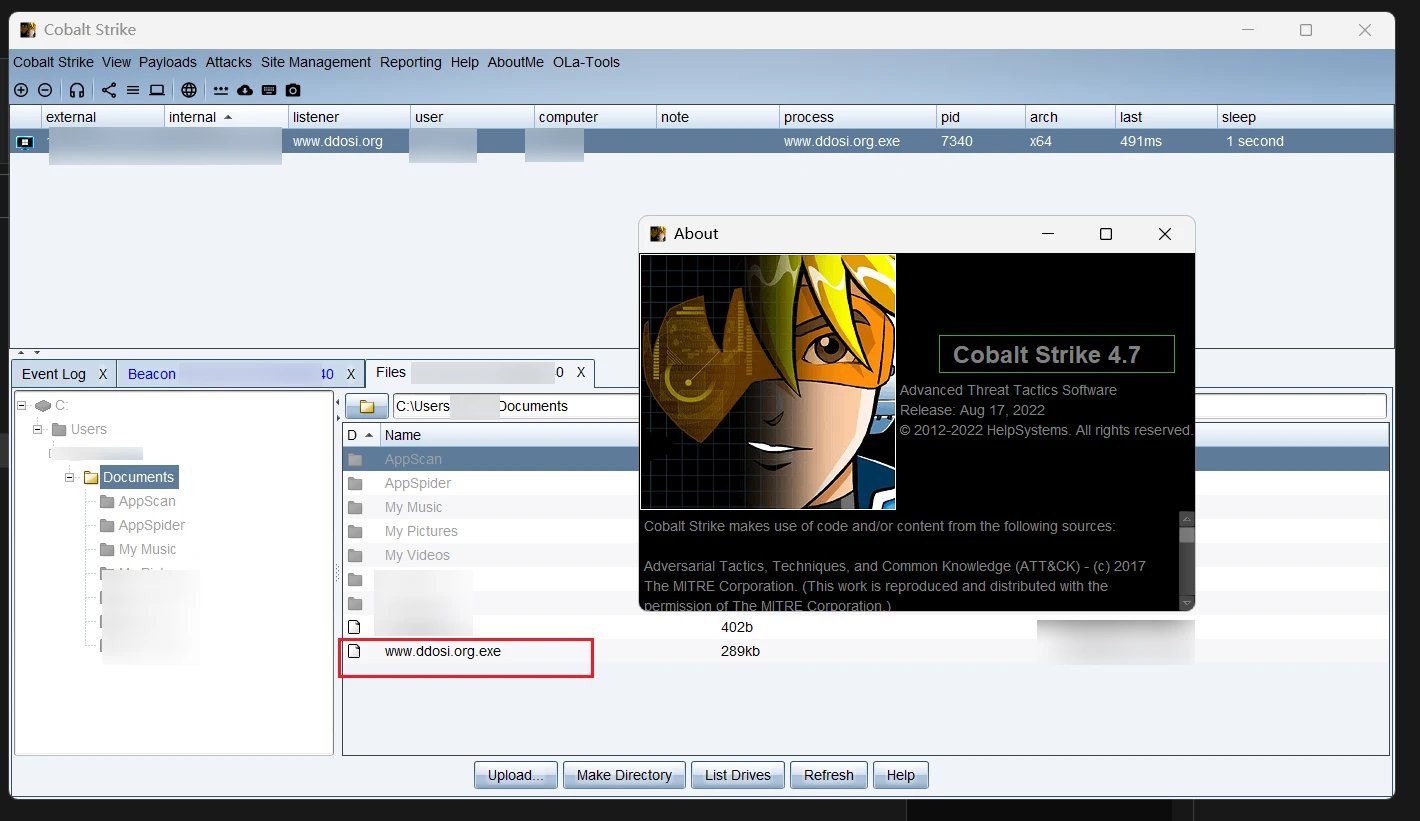
Task: Open the AboutMe menu
Action: [x=516, y=62]
